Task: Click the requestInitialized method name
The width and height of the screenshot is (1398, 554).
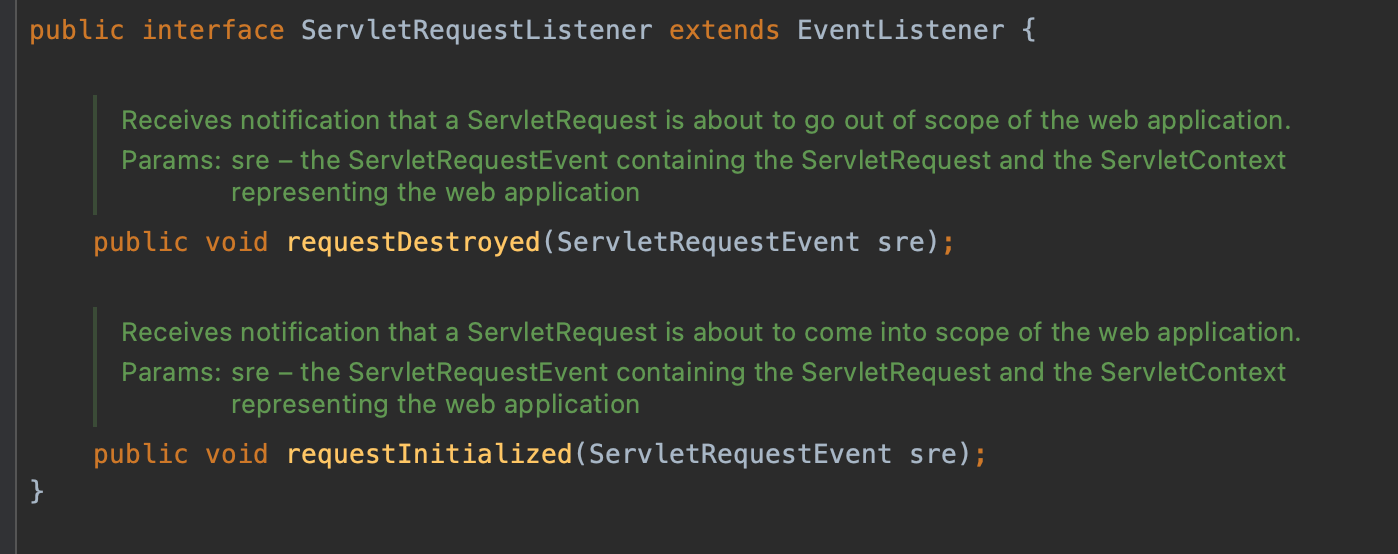Action: click(x=429, y=454)
